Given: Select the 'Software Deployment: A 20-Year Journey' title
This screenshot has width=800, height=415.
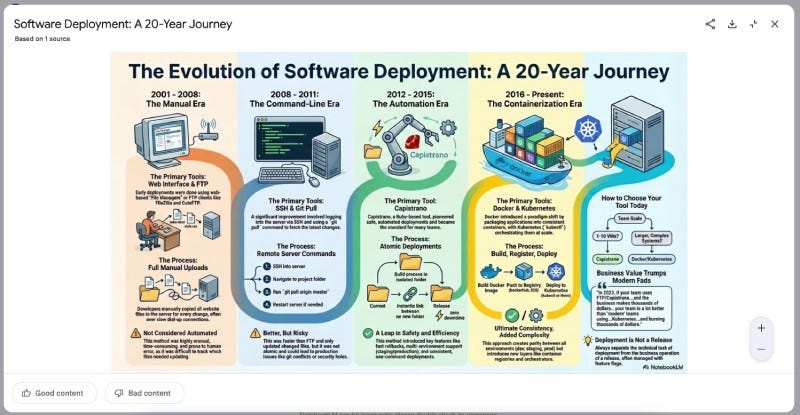Looking at the screenshot, I should (x=123, y=24).
